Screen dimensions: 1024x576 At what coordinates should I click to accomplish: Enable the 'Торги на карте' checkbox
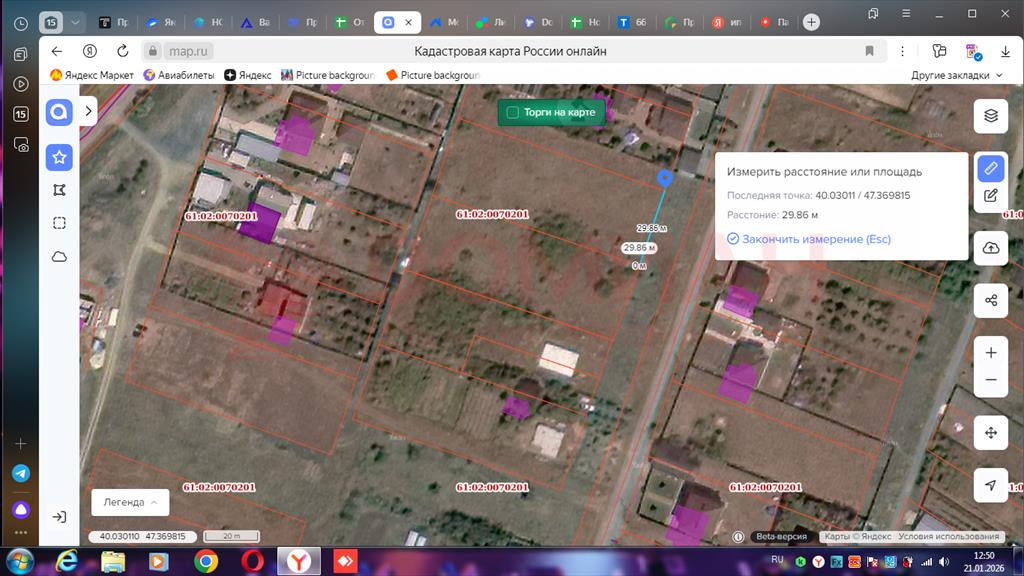coord(513,112)
